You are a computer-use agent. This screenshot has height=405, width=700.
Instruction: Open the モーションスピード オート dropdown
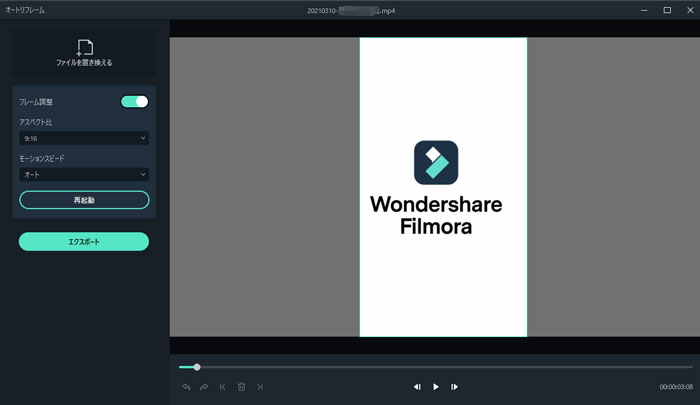pos(84,175)
